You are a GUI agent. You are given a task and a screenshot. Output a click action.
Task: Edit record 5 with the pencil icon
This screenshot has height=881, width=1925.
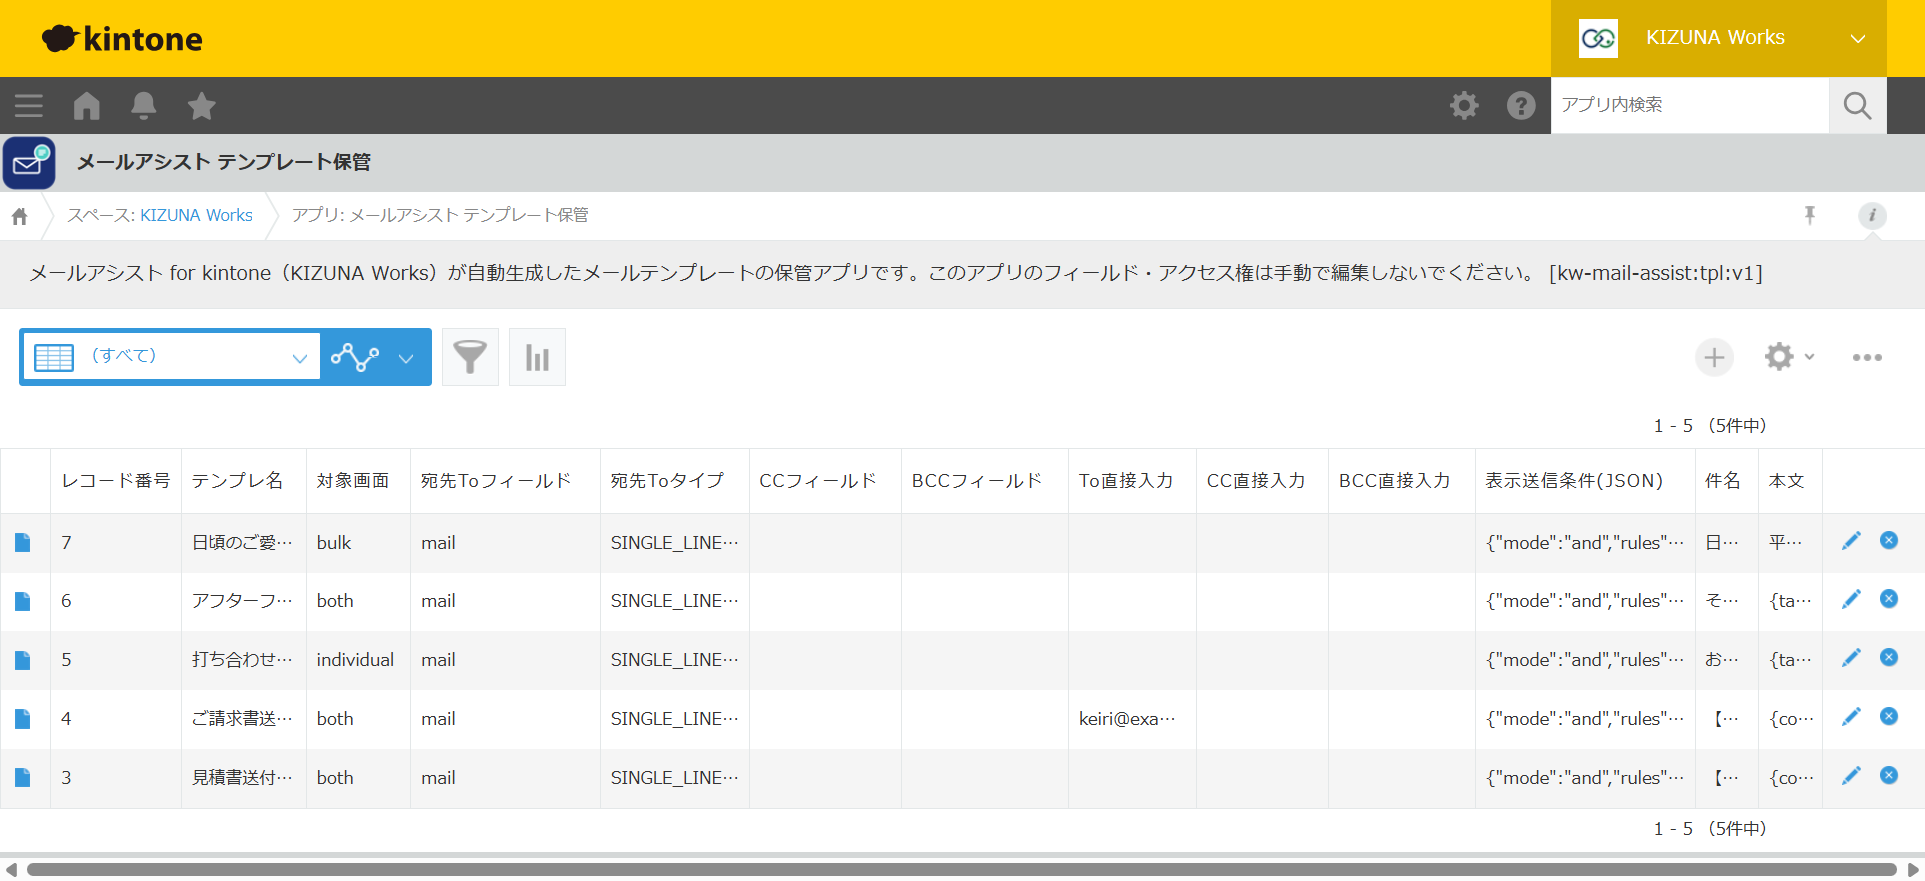(x=1851, y=658)
